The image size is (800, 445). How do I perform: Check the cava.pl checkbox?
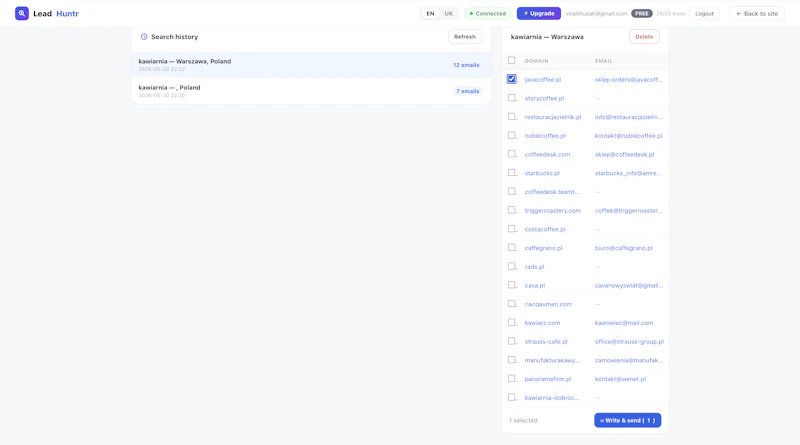pyautogui.click(x=512, y=285)
